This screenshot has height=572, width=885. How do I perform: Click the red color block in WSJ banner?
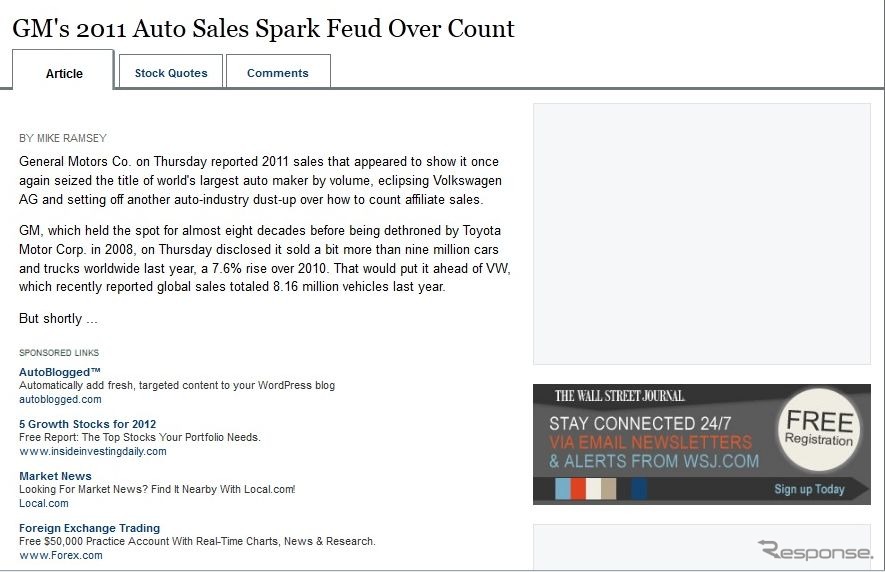click(578, 489)
